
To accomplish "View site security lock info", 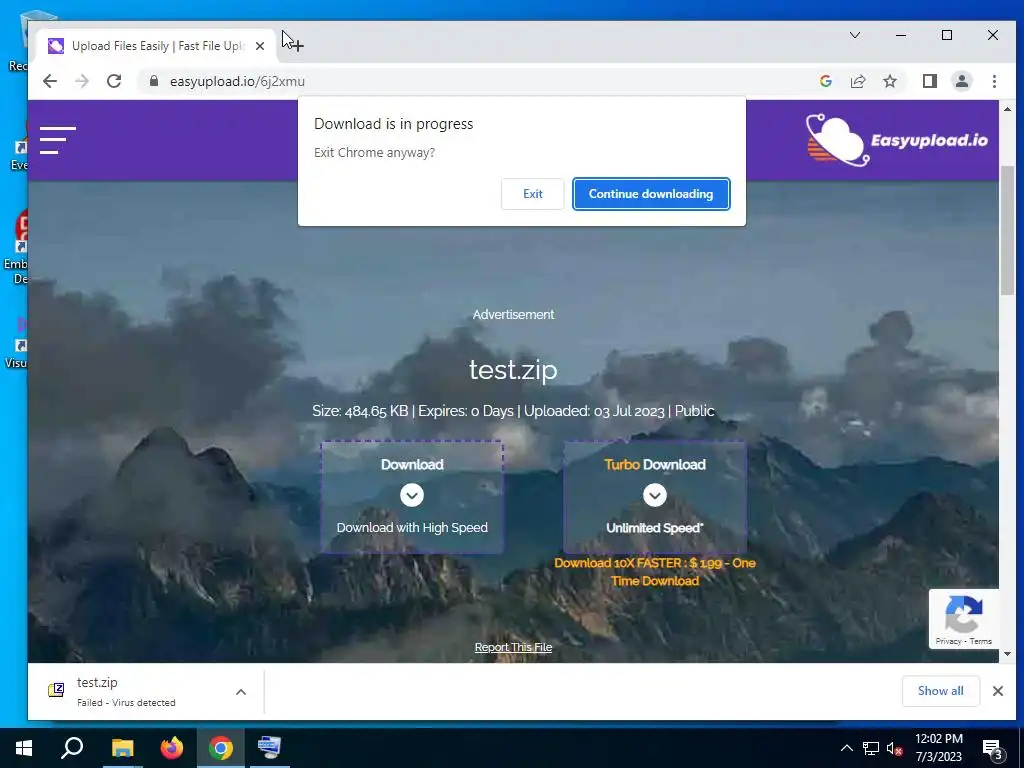I will coord(154,81).
